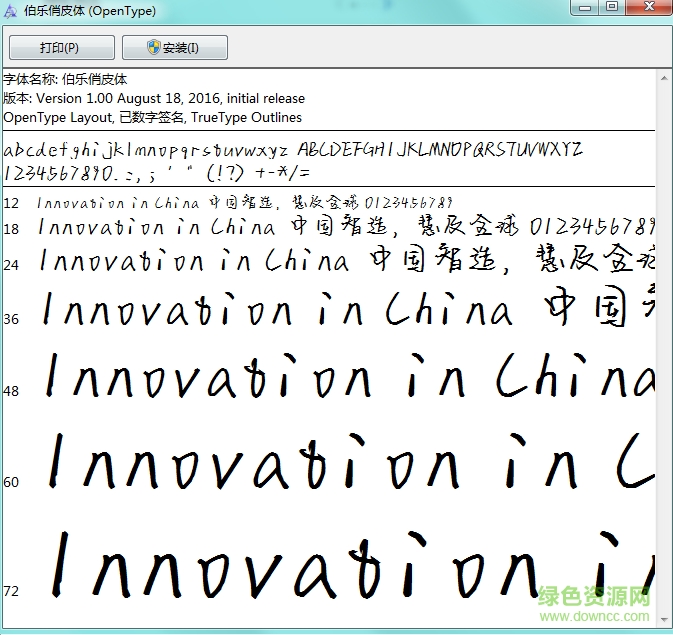The image size is (673, 635).
Task: Click the size 24 sample text line
Action: (x=347, y=260)
